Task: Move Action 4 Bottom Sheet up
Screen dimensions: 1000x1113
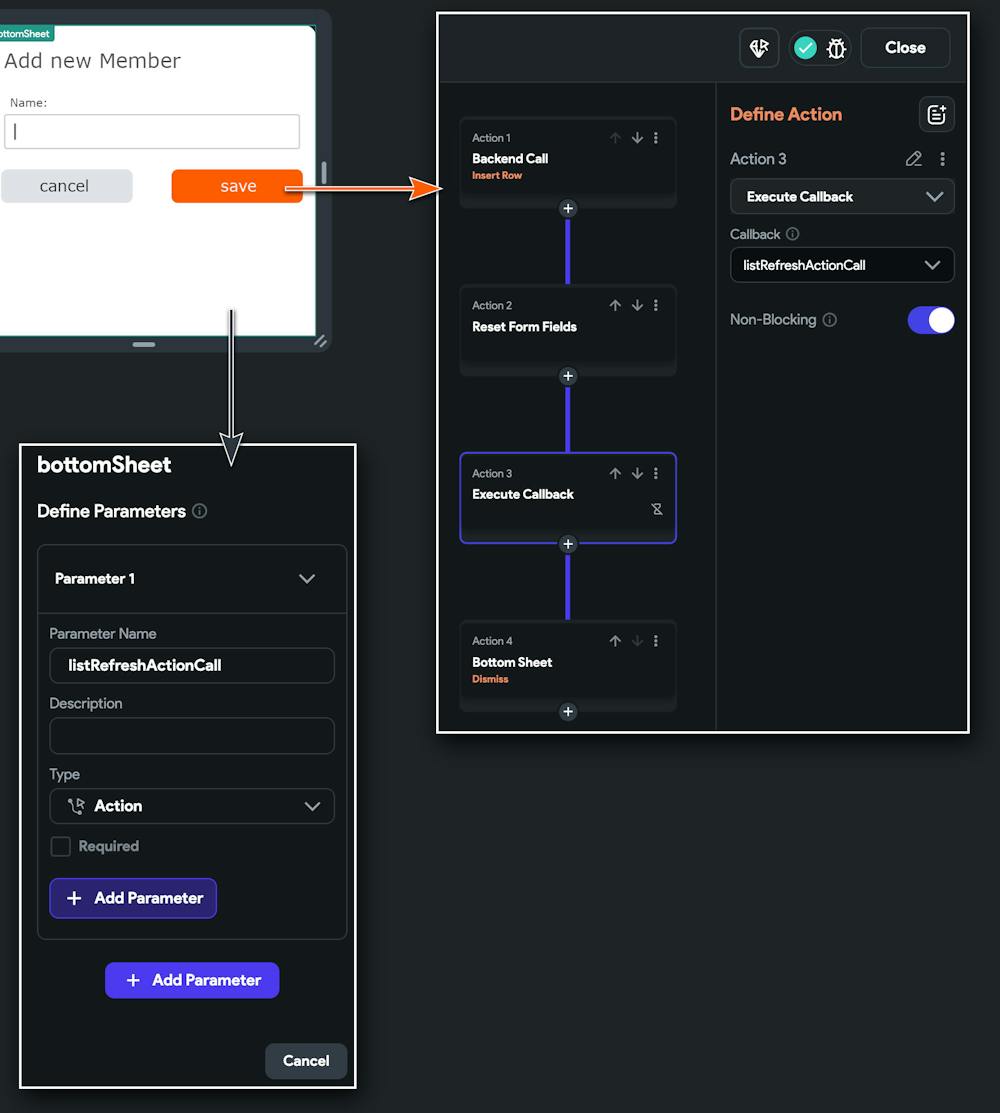Action: pos(615,641)
